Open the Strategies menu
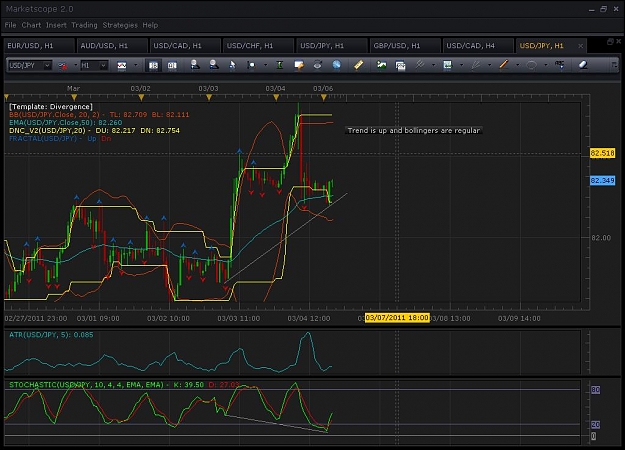The width and height of the screenshot is (625, 450). 120,25
